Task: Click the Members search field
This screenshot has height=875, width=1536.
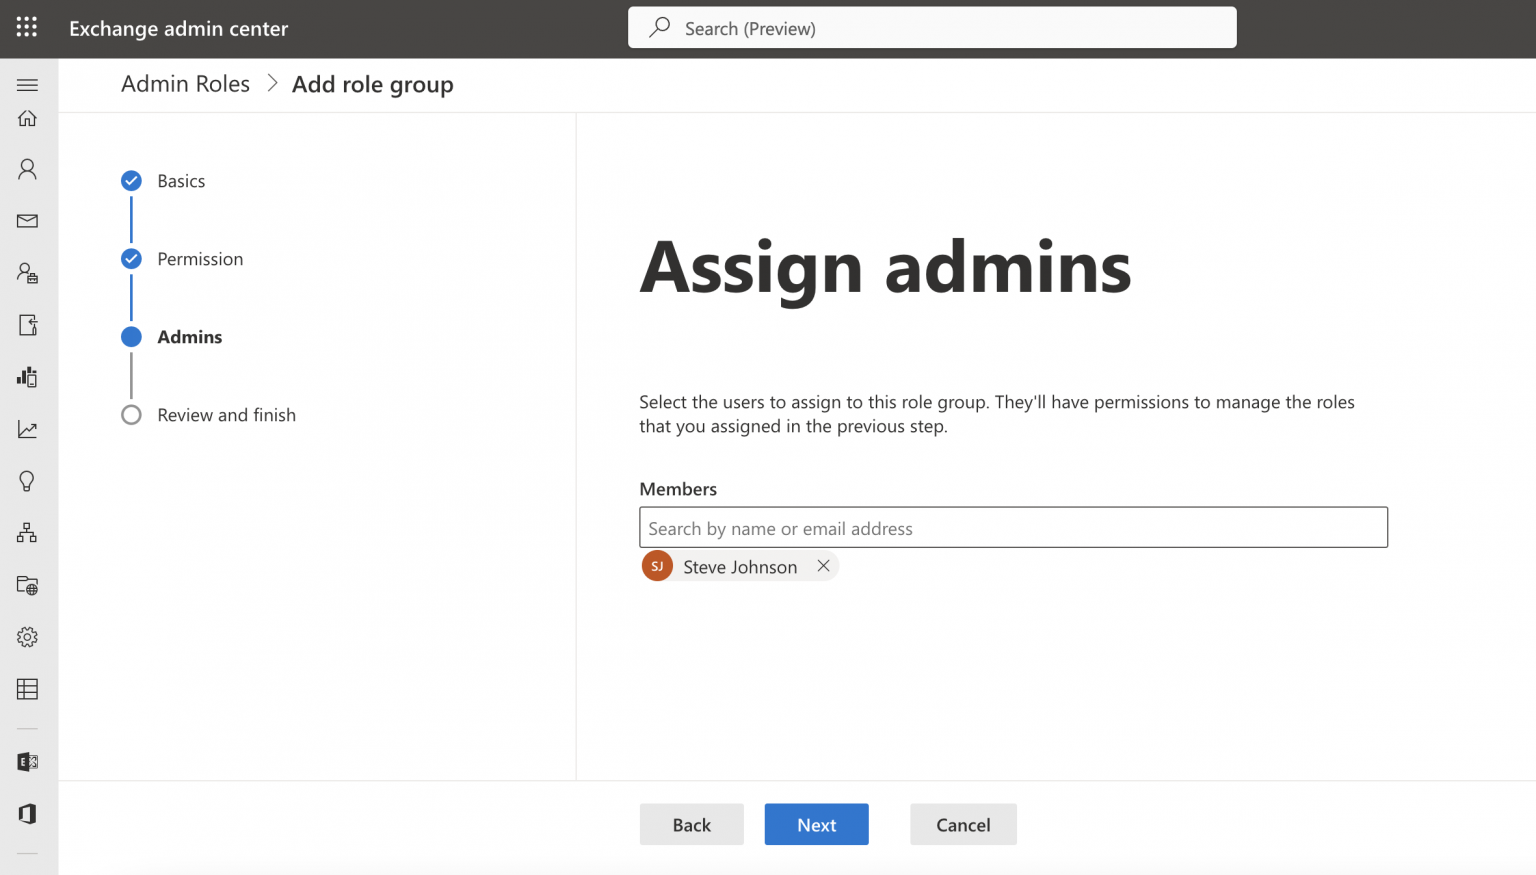Action: [1013, 527]
